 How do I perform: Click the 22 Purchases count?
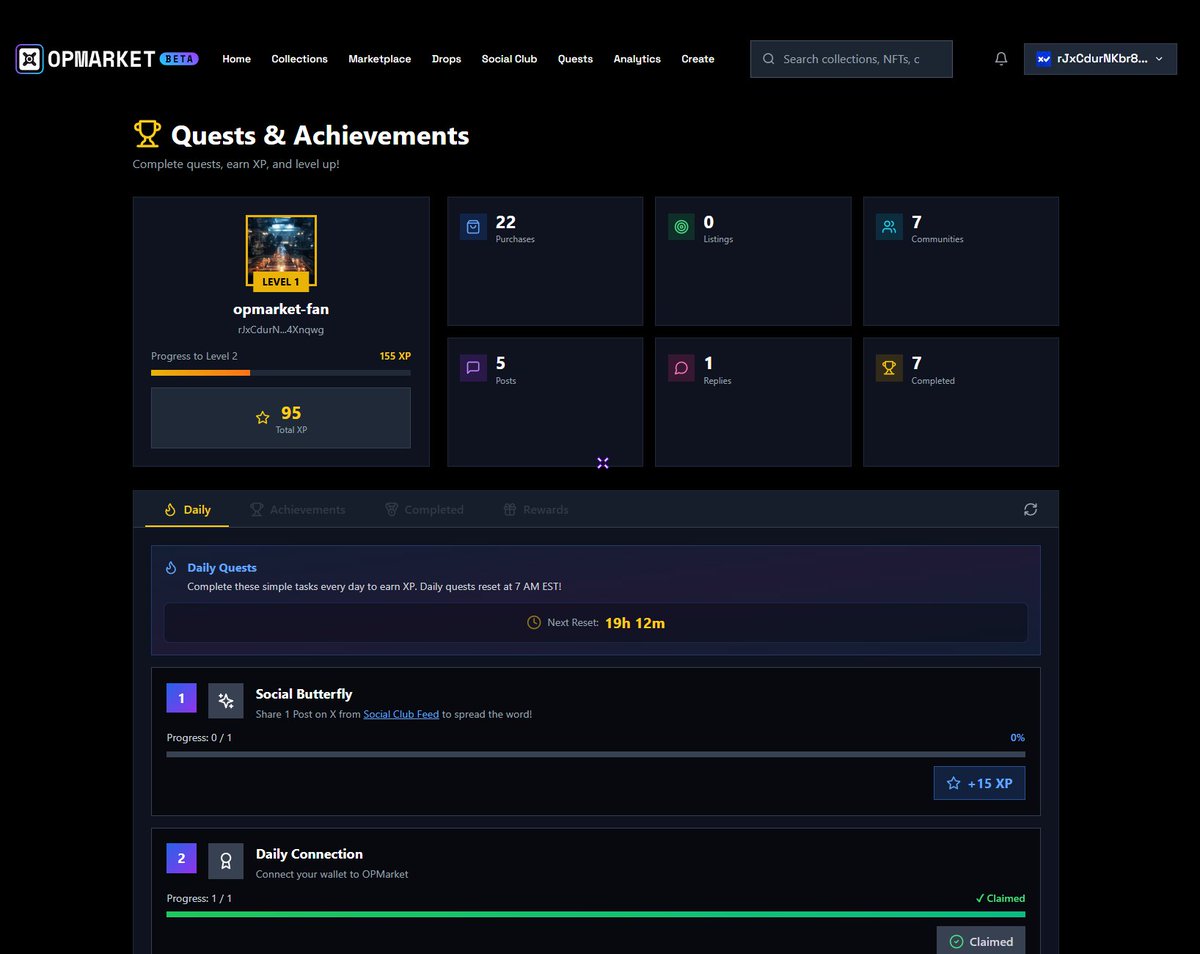pos(506,222)
